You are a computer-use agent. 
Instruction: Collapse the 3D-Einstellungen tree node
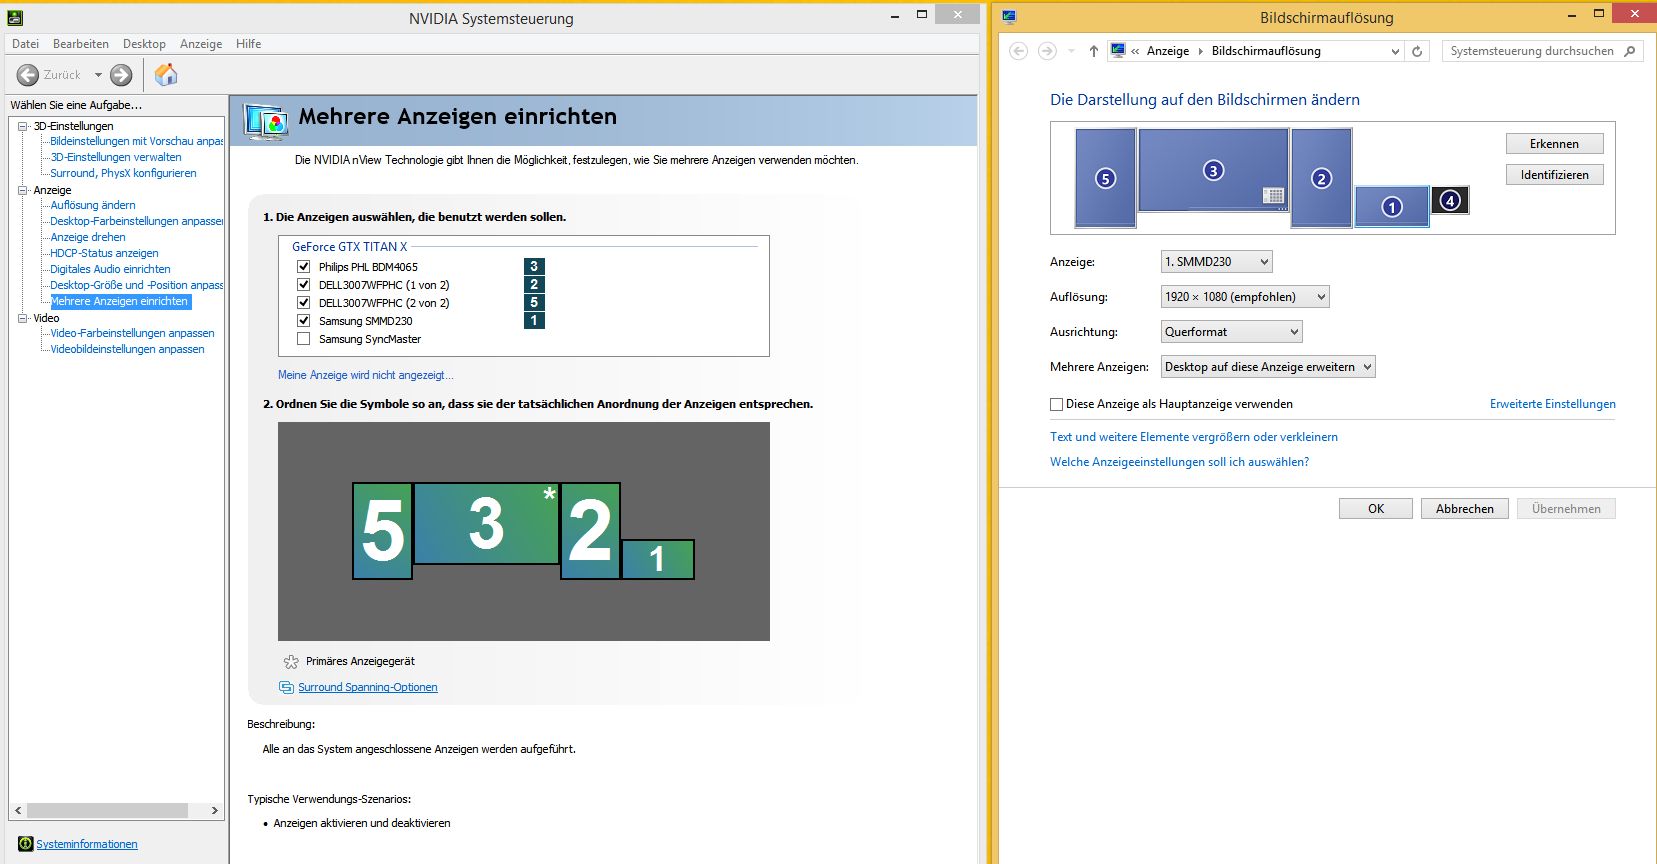(x=23, y=126)
